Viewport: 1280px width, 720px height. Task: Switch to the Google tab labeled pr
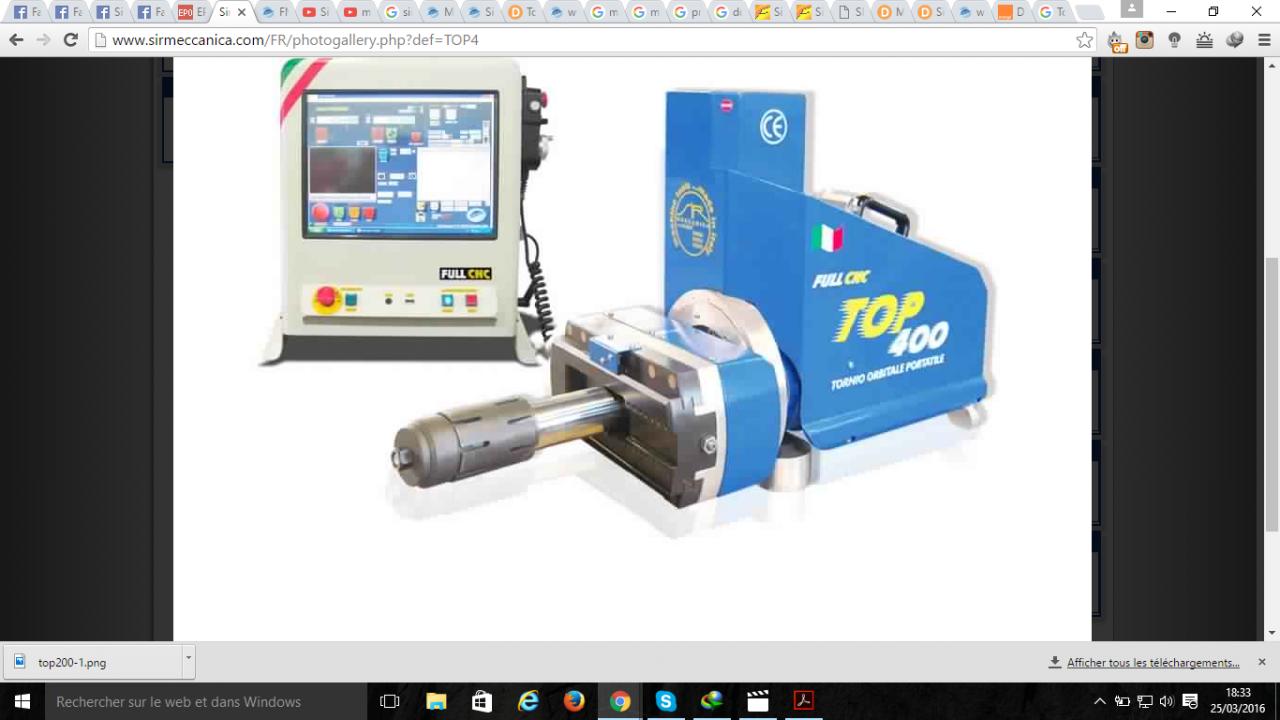point(686,13)
